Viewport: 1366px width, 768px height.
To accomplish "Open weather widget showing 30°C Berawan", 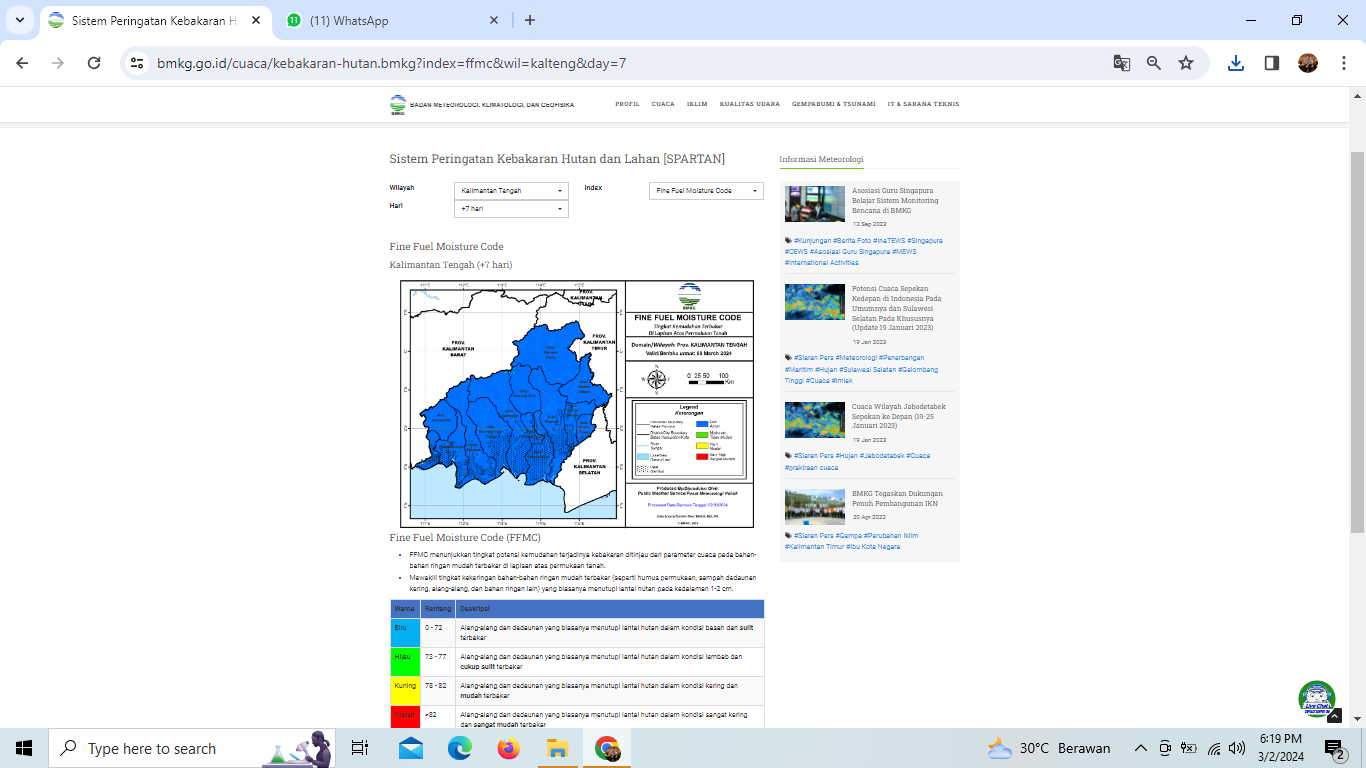I will click(1048, 748).
